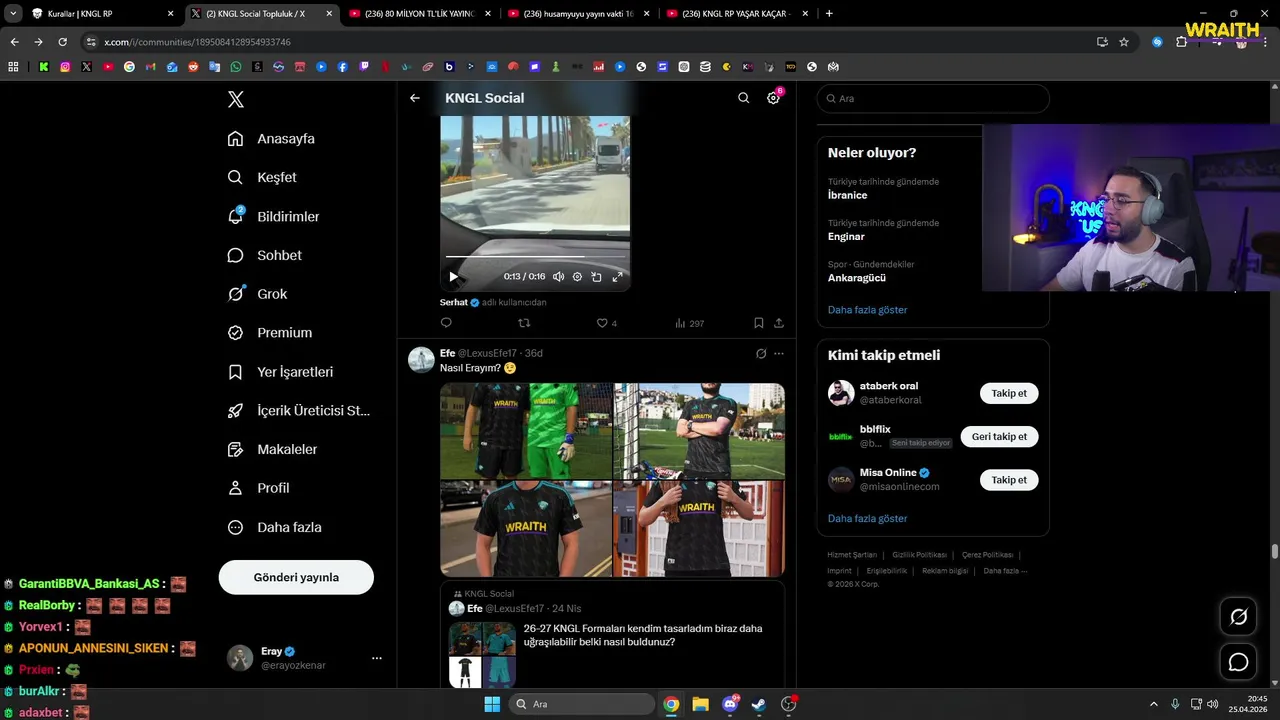
Task: Reply to Serhat's video post
Action: pyautogui.click(x=446, y=323)
